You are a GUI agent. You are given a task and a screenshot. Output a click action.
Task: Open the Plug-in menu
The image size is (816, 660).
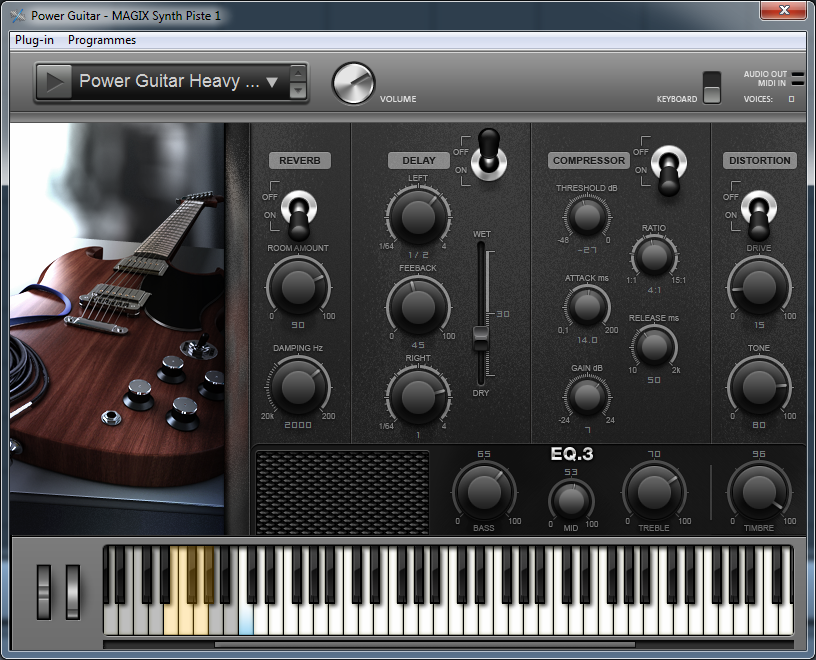click(33, 41)
